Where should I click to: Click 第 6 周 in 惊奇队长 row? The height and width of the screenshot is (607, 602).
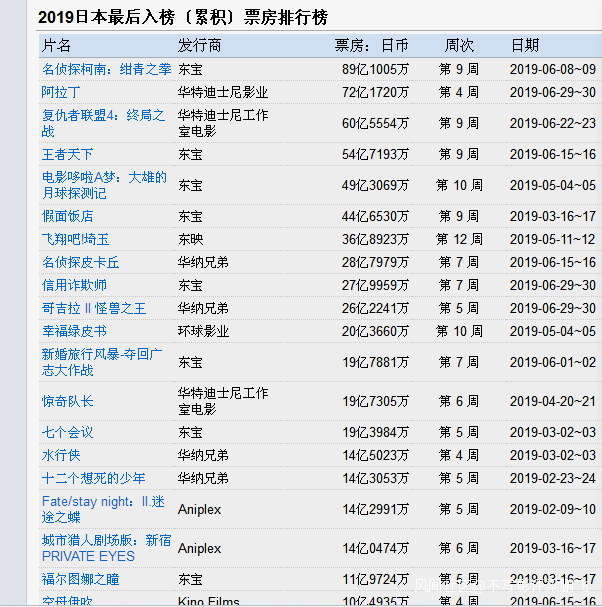tap(459, 401)
